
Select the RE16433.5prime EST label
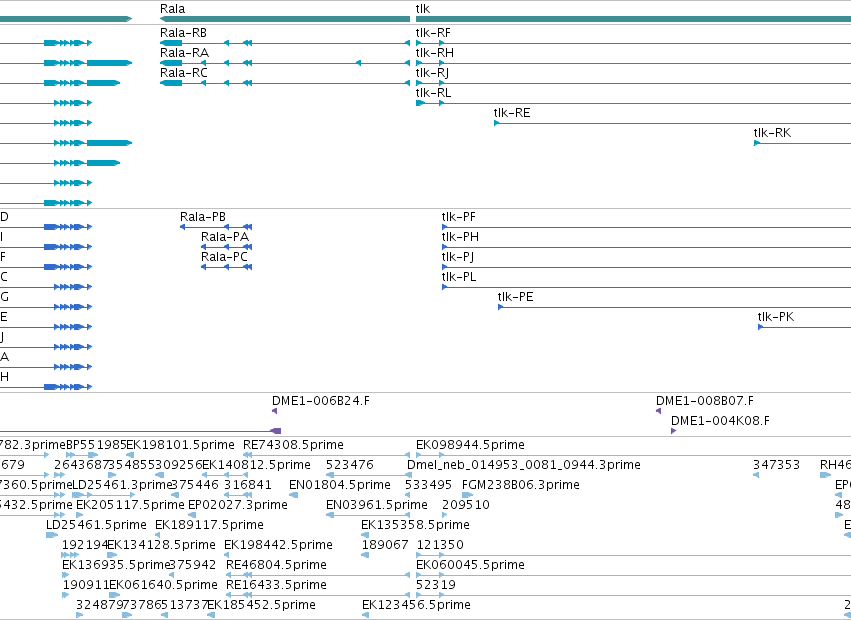click(276, 585)
